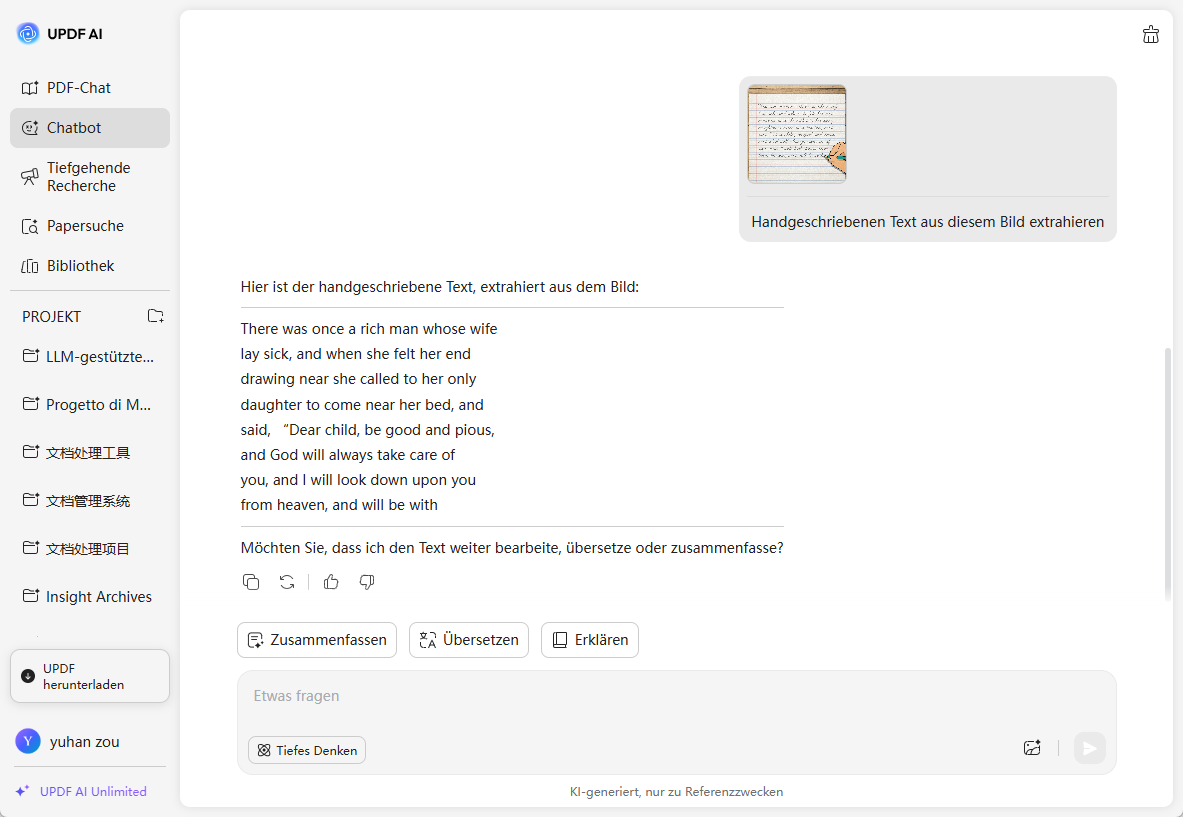Click text 'Möchten Sie, dass ich den Text weiter bearbeite'
This screenshot has width=1183, height=817.
pos(401,548)
